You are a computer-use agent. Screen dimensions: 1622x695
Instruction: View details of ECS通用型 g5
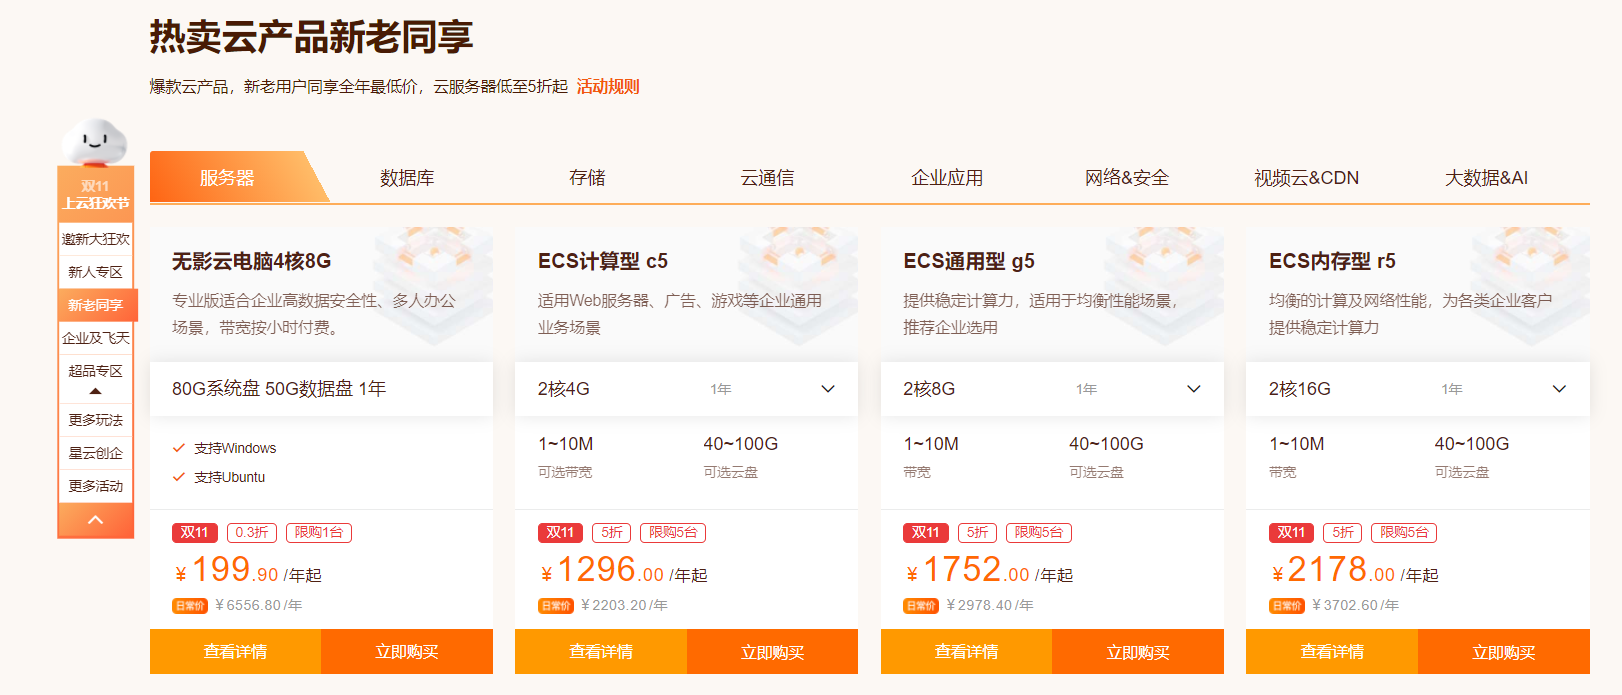966,651
